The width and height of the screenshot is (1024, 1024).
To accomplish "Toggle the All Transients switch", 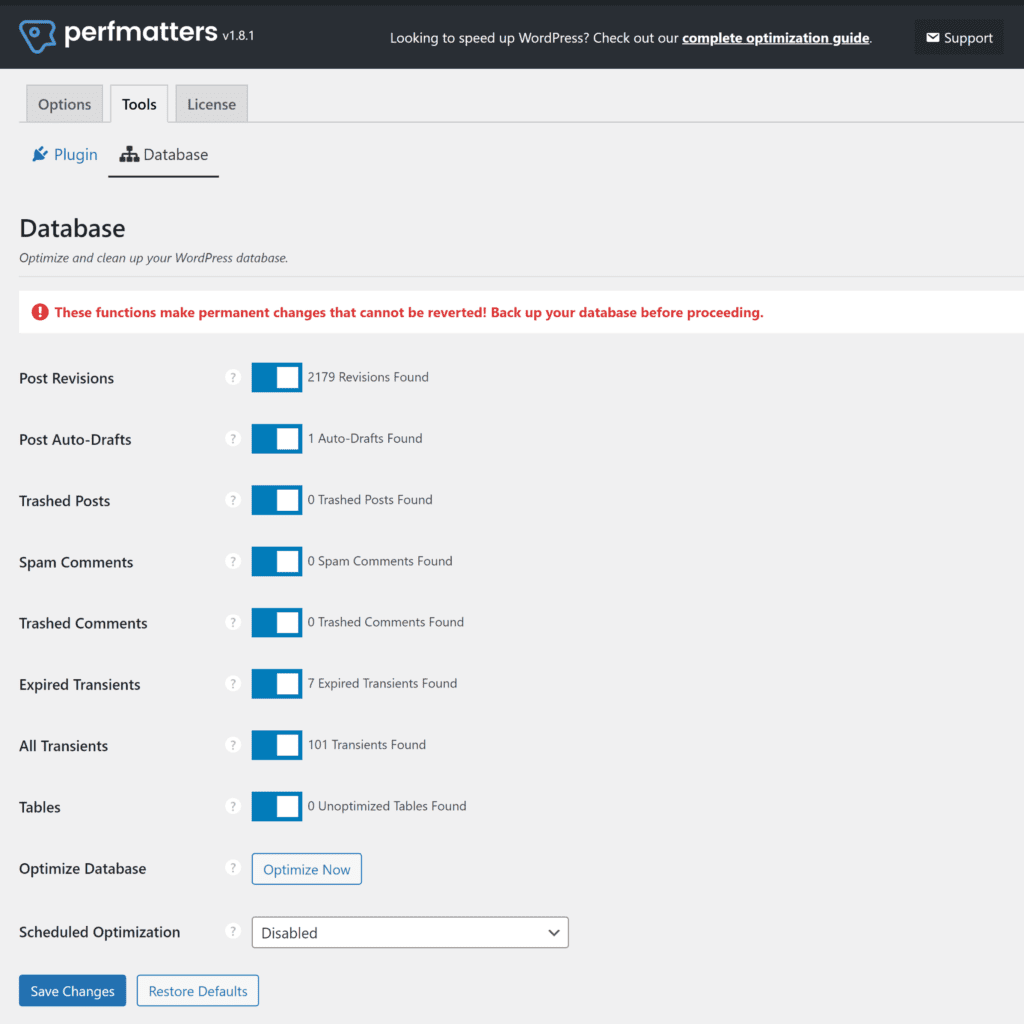I will pyautogui.click(x=277, y=745).
